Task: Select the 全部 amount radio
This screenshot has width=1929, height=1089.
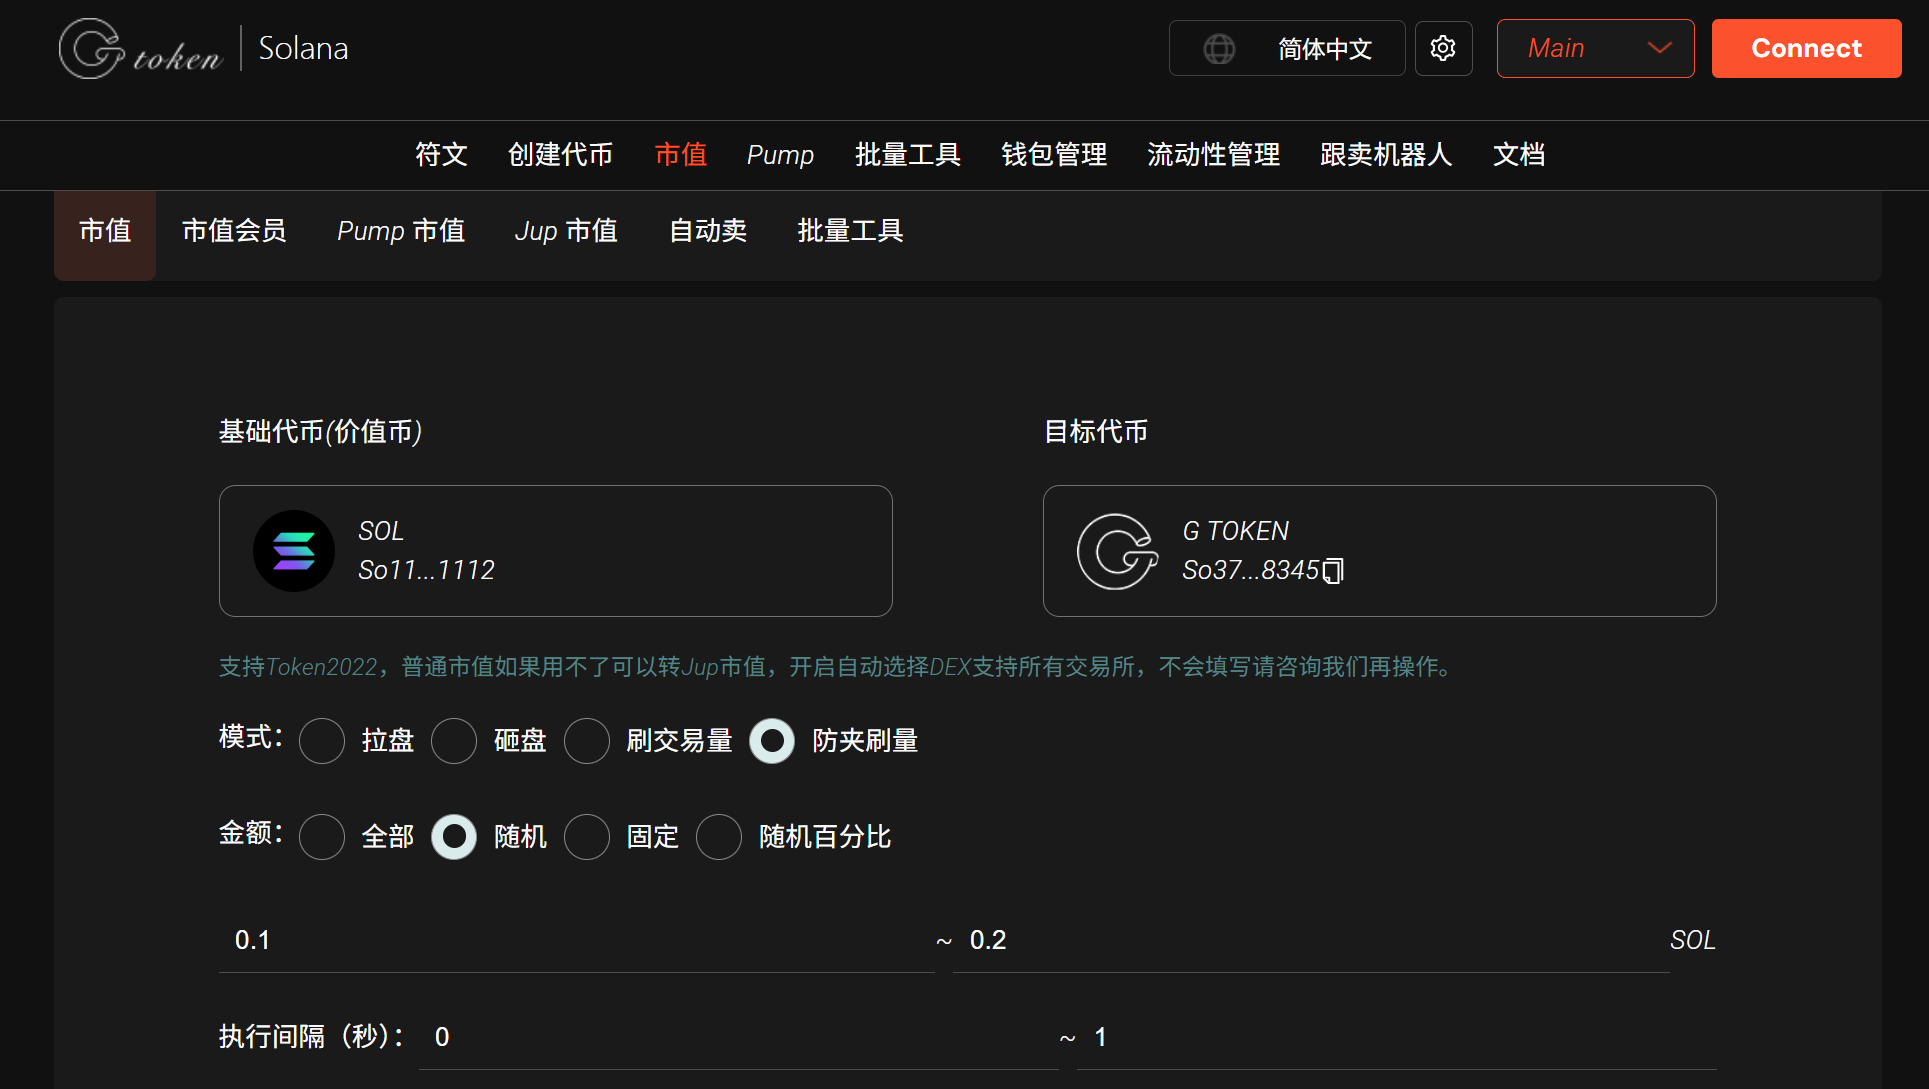Action: pos(322,837)
